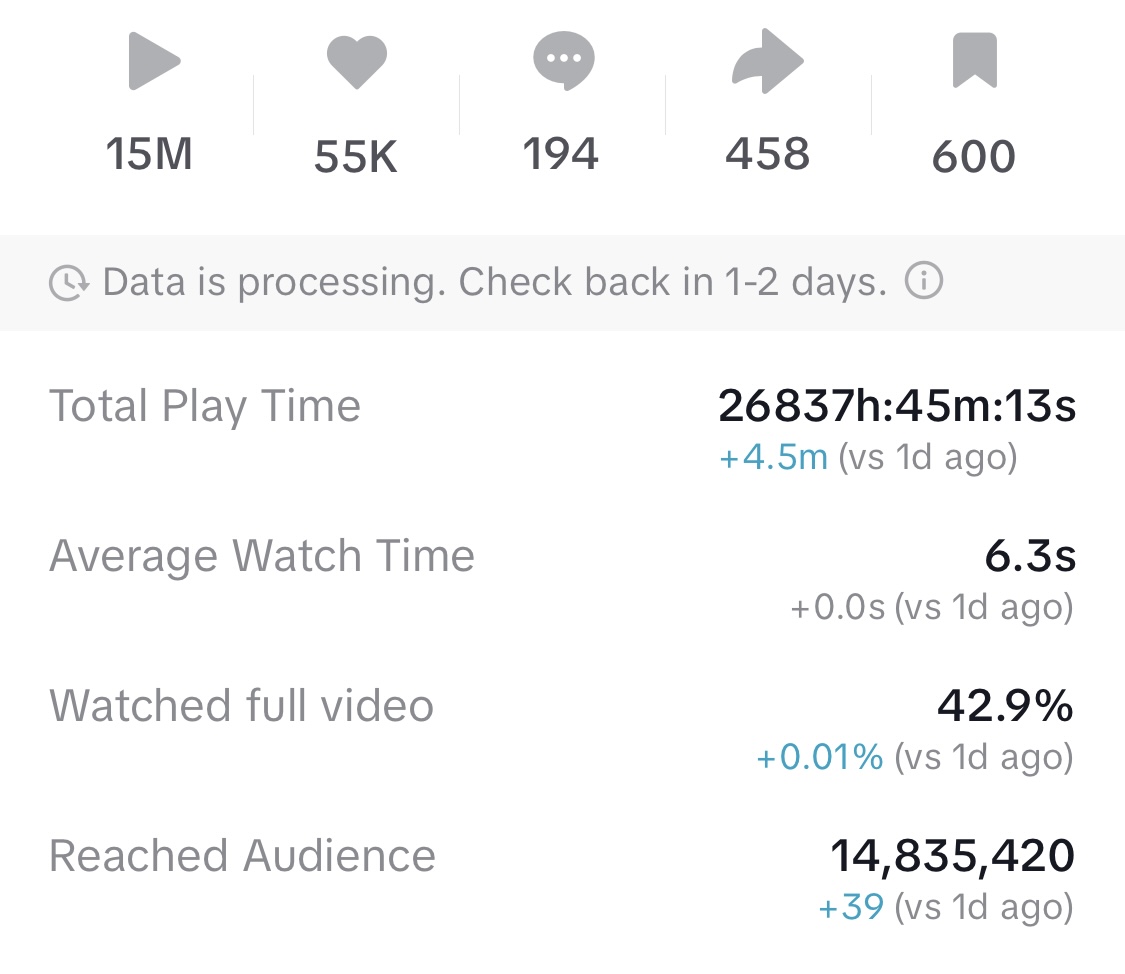1125x974 pixels.
Task: Tap the 14,835,420 reached audience value
Action: point(952,856)
